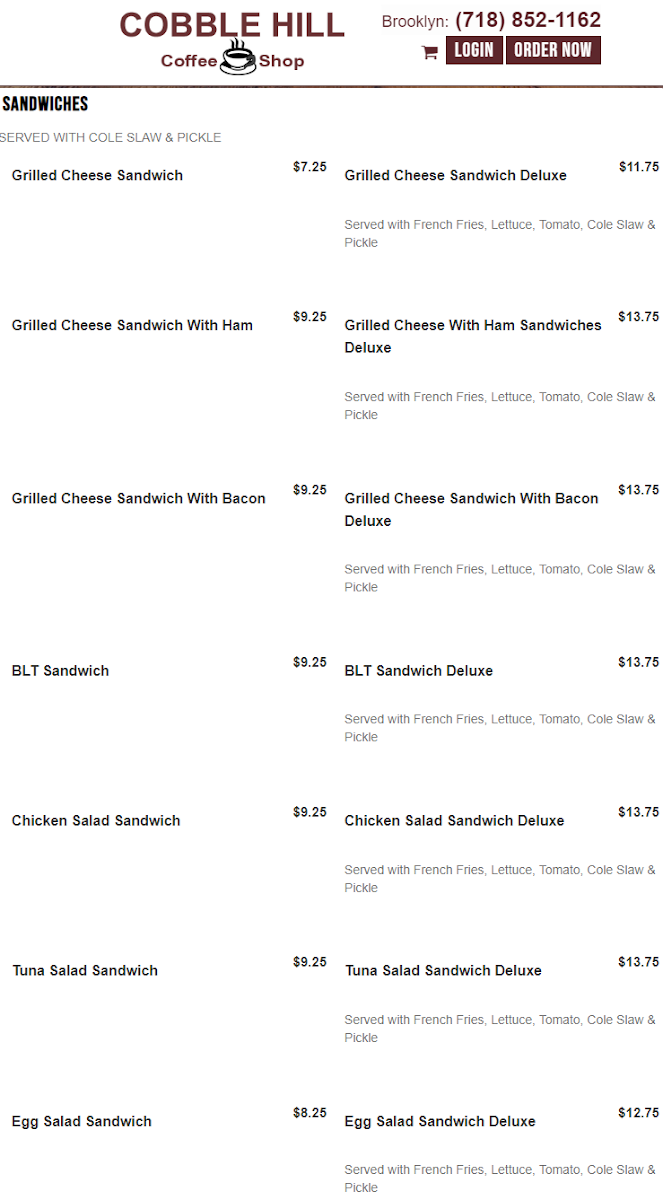663x1200 pixels.
Task: Select the BLT Sandwich item
Action: (60, 671)
